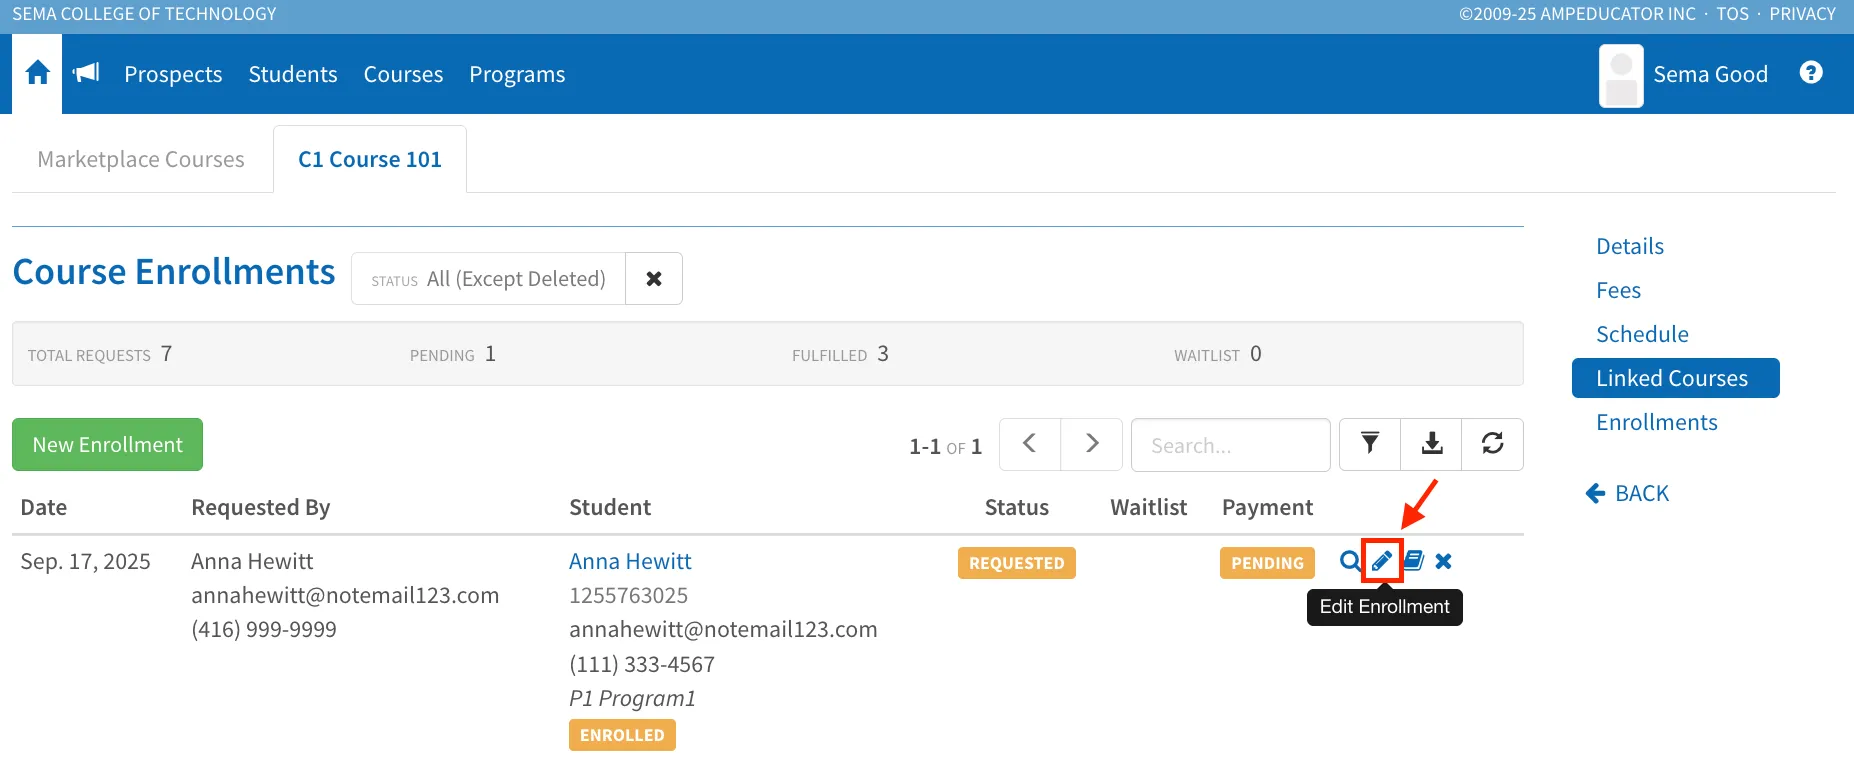Open the book icon in Anna Hewitt's row

tap(1413, 561)
